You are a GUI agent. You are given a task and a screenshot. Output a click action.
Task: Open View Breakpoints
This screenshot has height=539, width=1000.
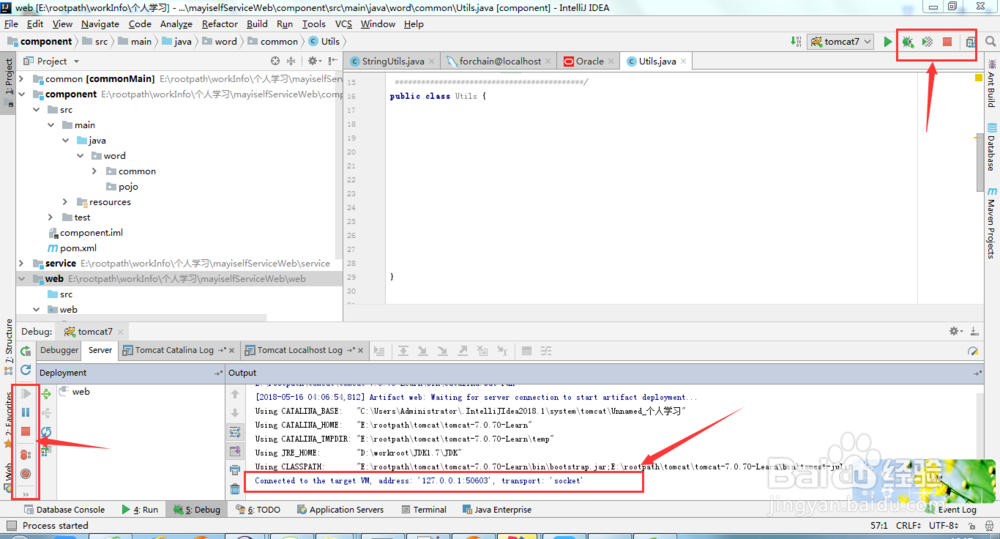pos(26,455)
